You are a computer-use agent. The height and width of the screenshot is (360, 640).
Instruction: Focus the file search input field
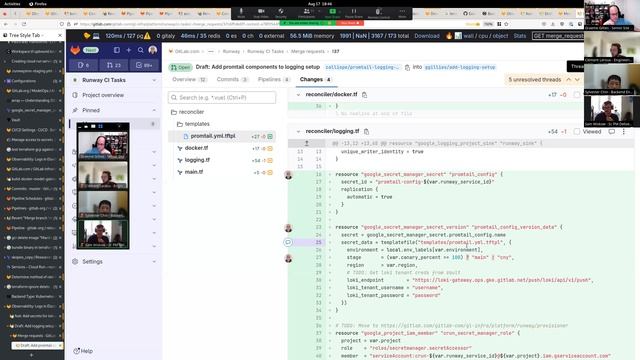coord(222,98)
